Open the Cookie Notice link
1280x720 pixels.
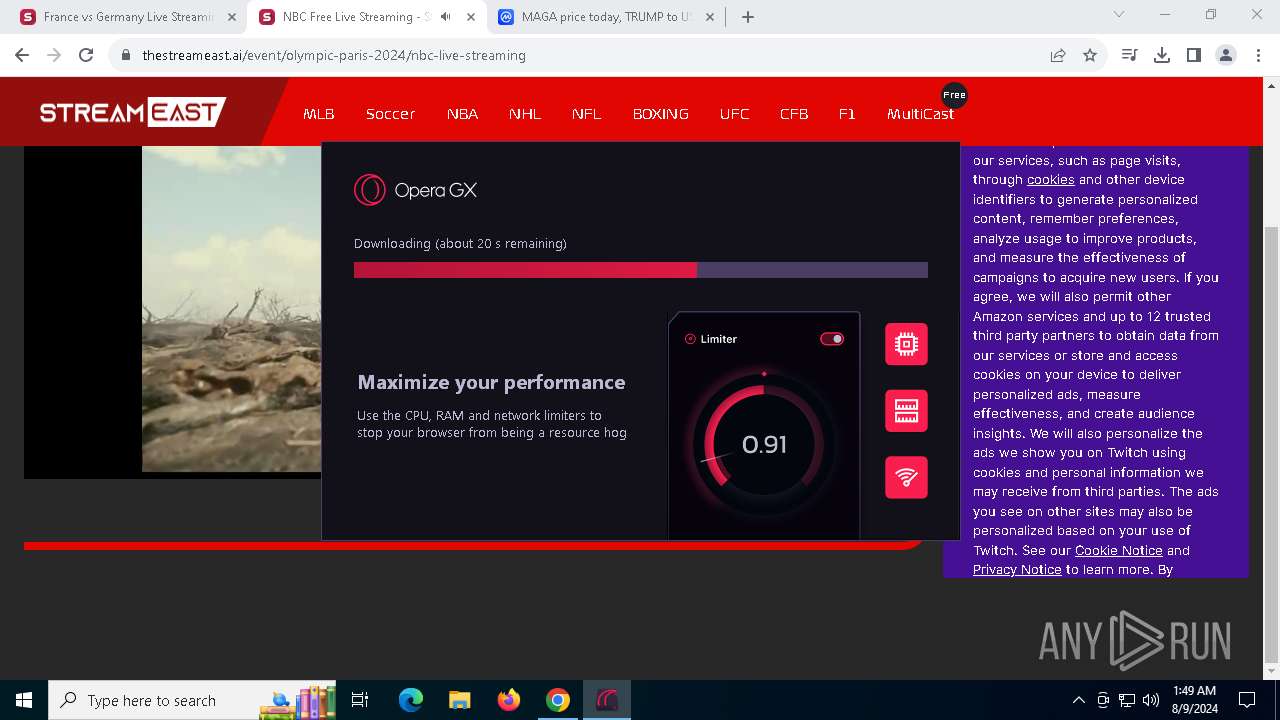pyautogui.click(x=1118, y=551)
